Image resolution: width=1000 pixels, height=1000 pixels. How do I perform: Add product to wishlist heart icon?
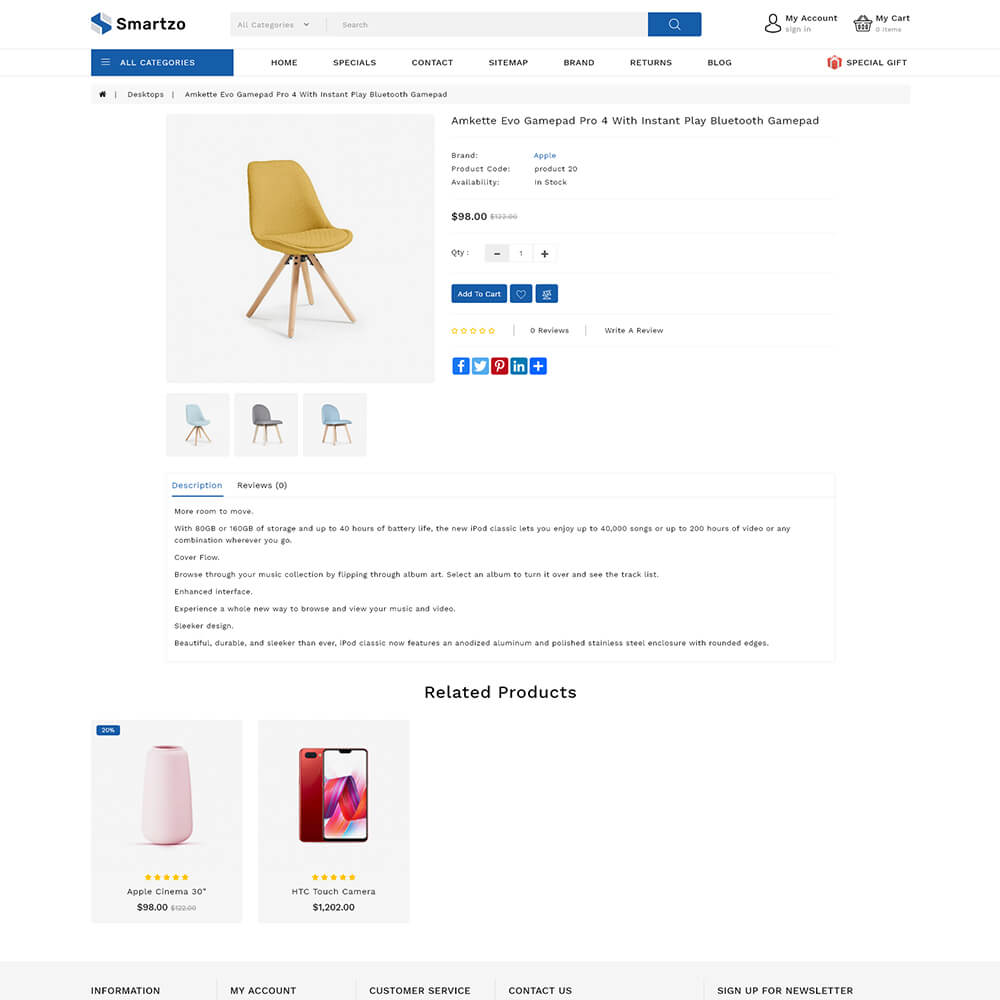tap(521, 293)
